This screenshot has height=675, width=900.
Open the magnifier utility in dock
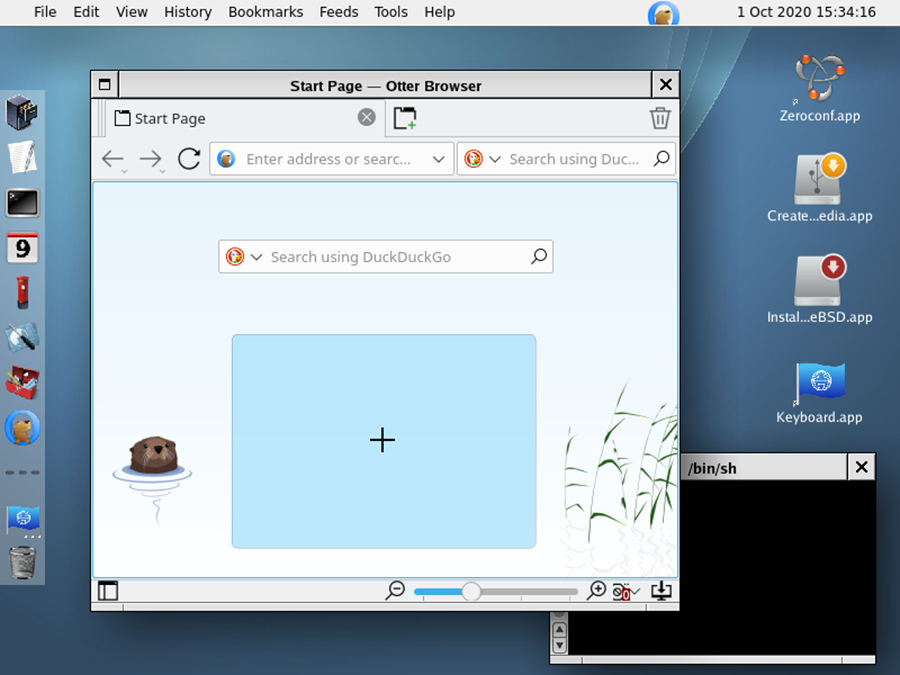[22, 338]
